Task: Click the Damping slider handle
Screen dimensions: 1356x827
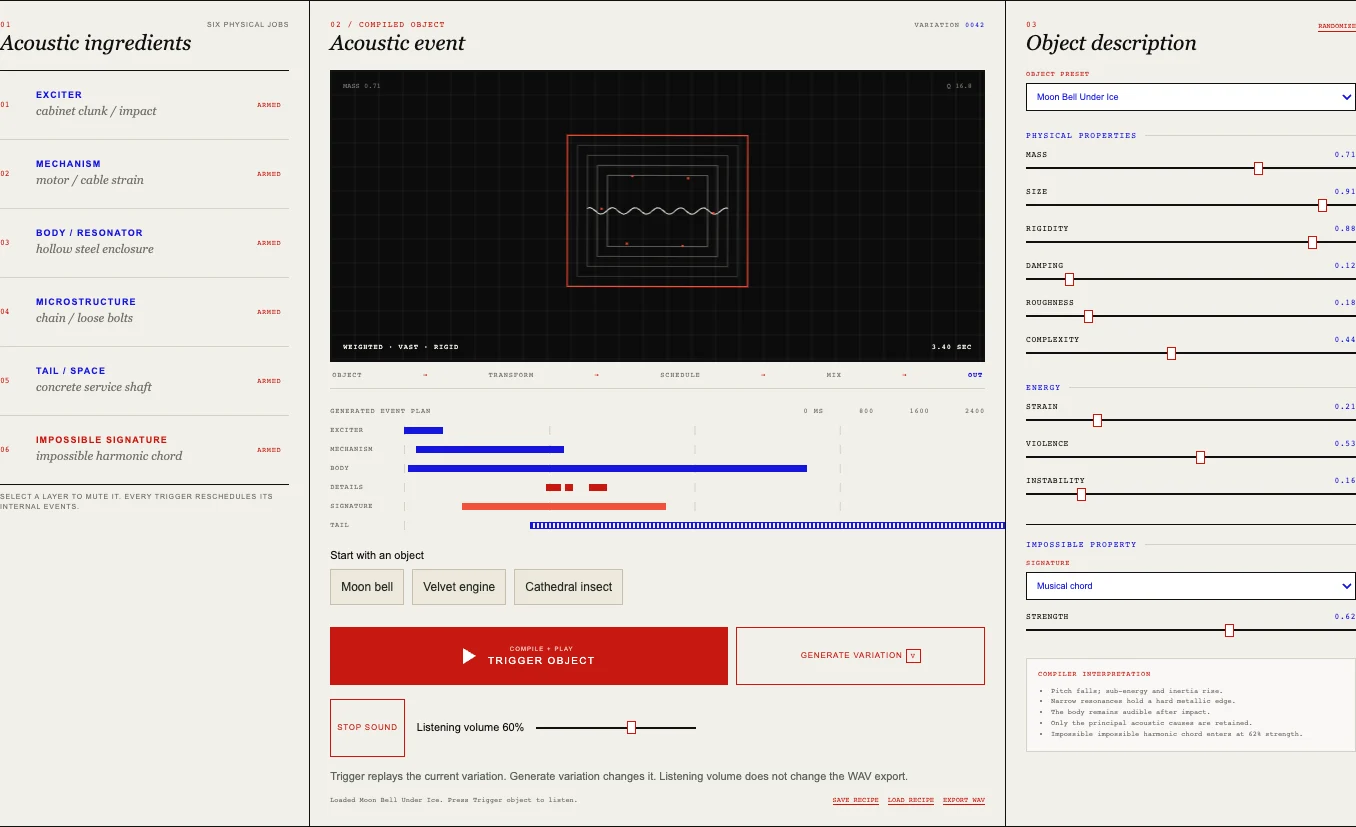Action: 1069,279
